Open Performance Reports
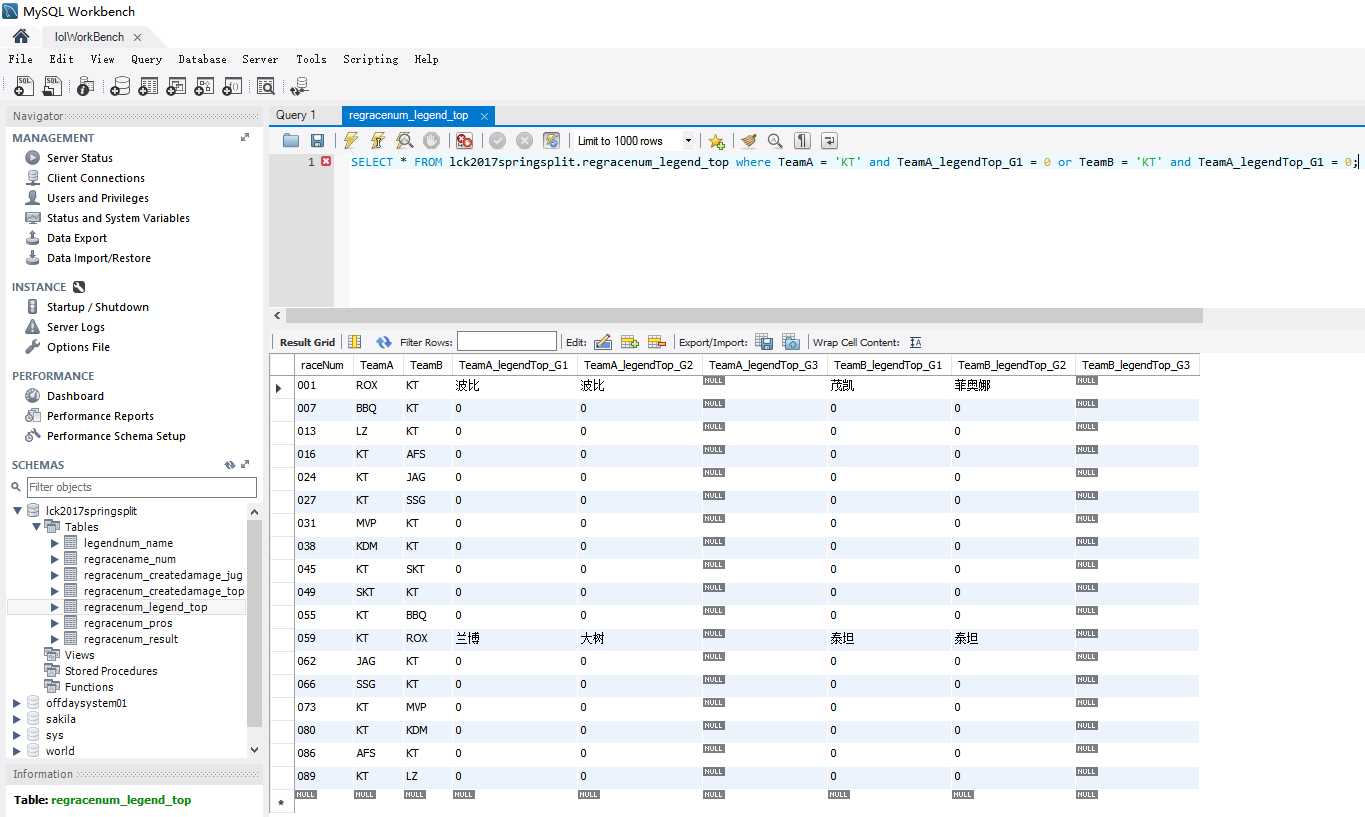The height and width of the screenshot is (817, 1365). (x=100, y=416)
